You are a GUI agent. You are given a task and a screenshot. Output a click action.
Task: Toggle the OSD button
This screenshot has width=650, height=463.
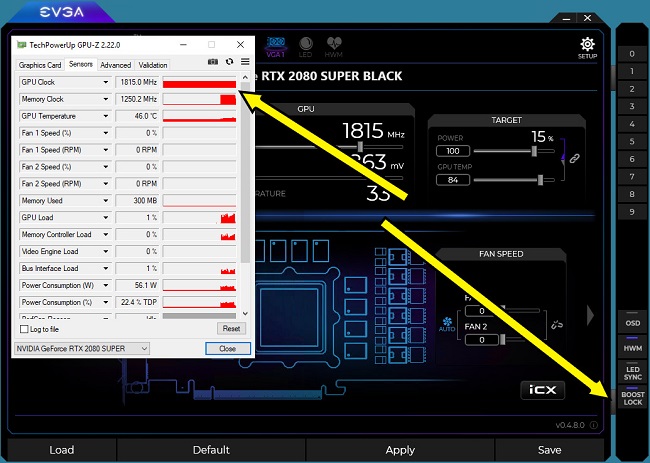point(633,321)
